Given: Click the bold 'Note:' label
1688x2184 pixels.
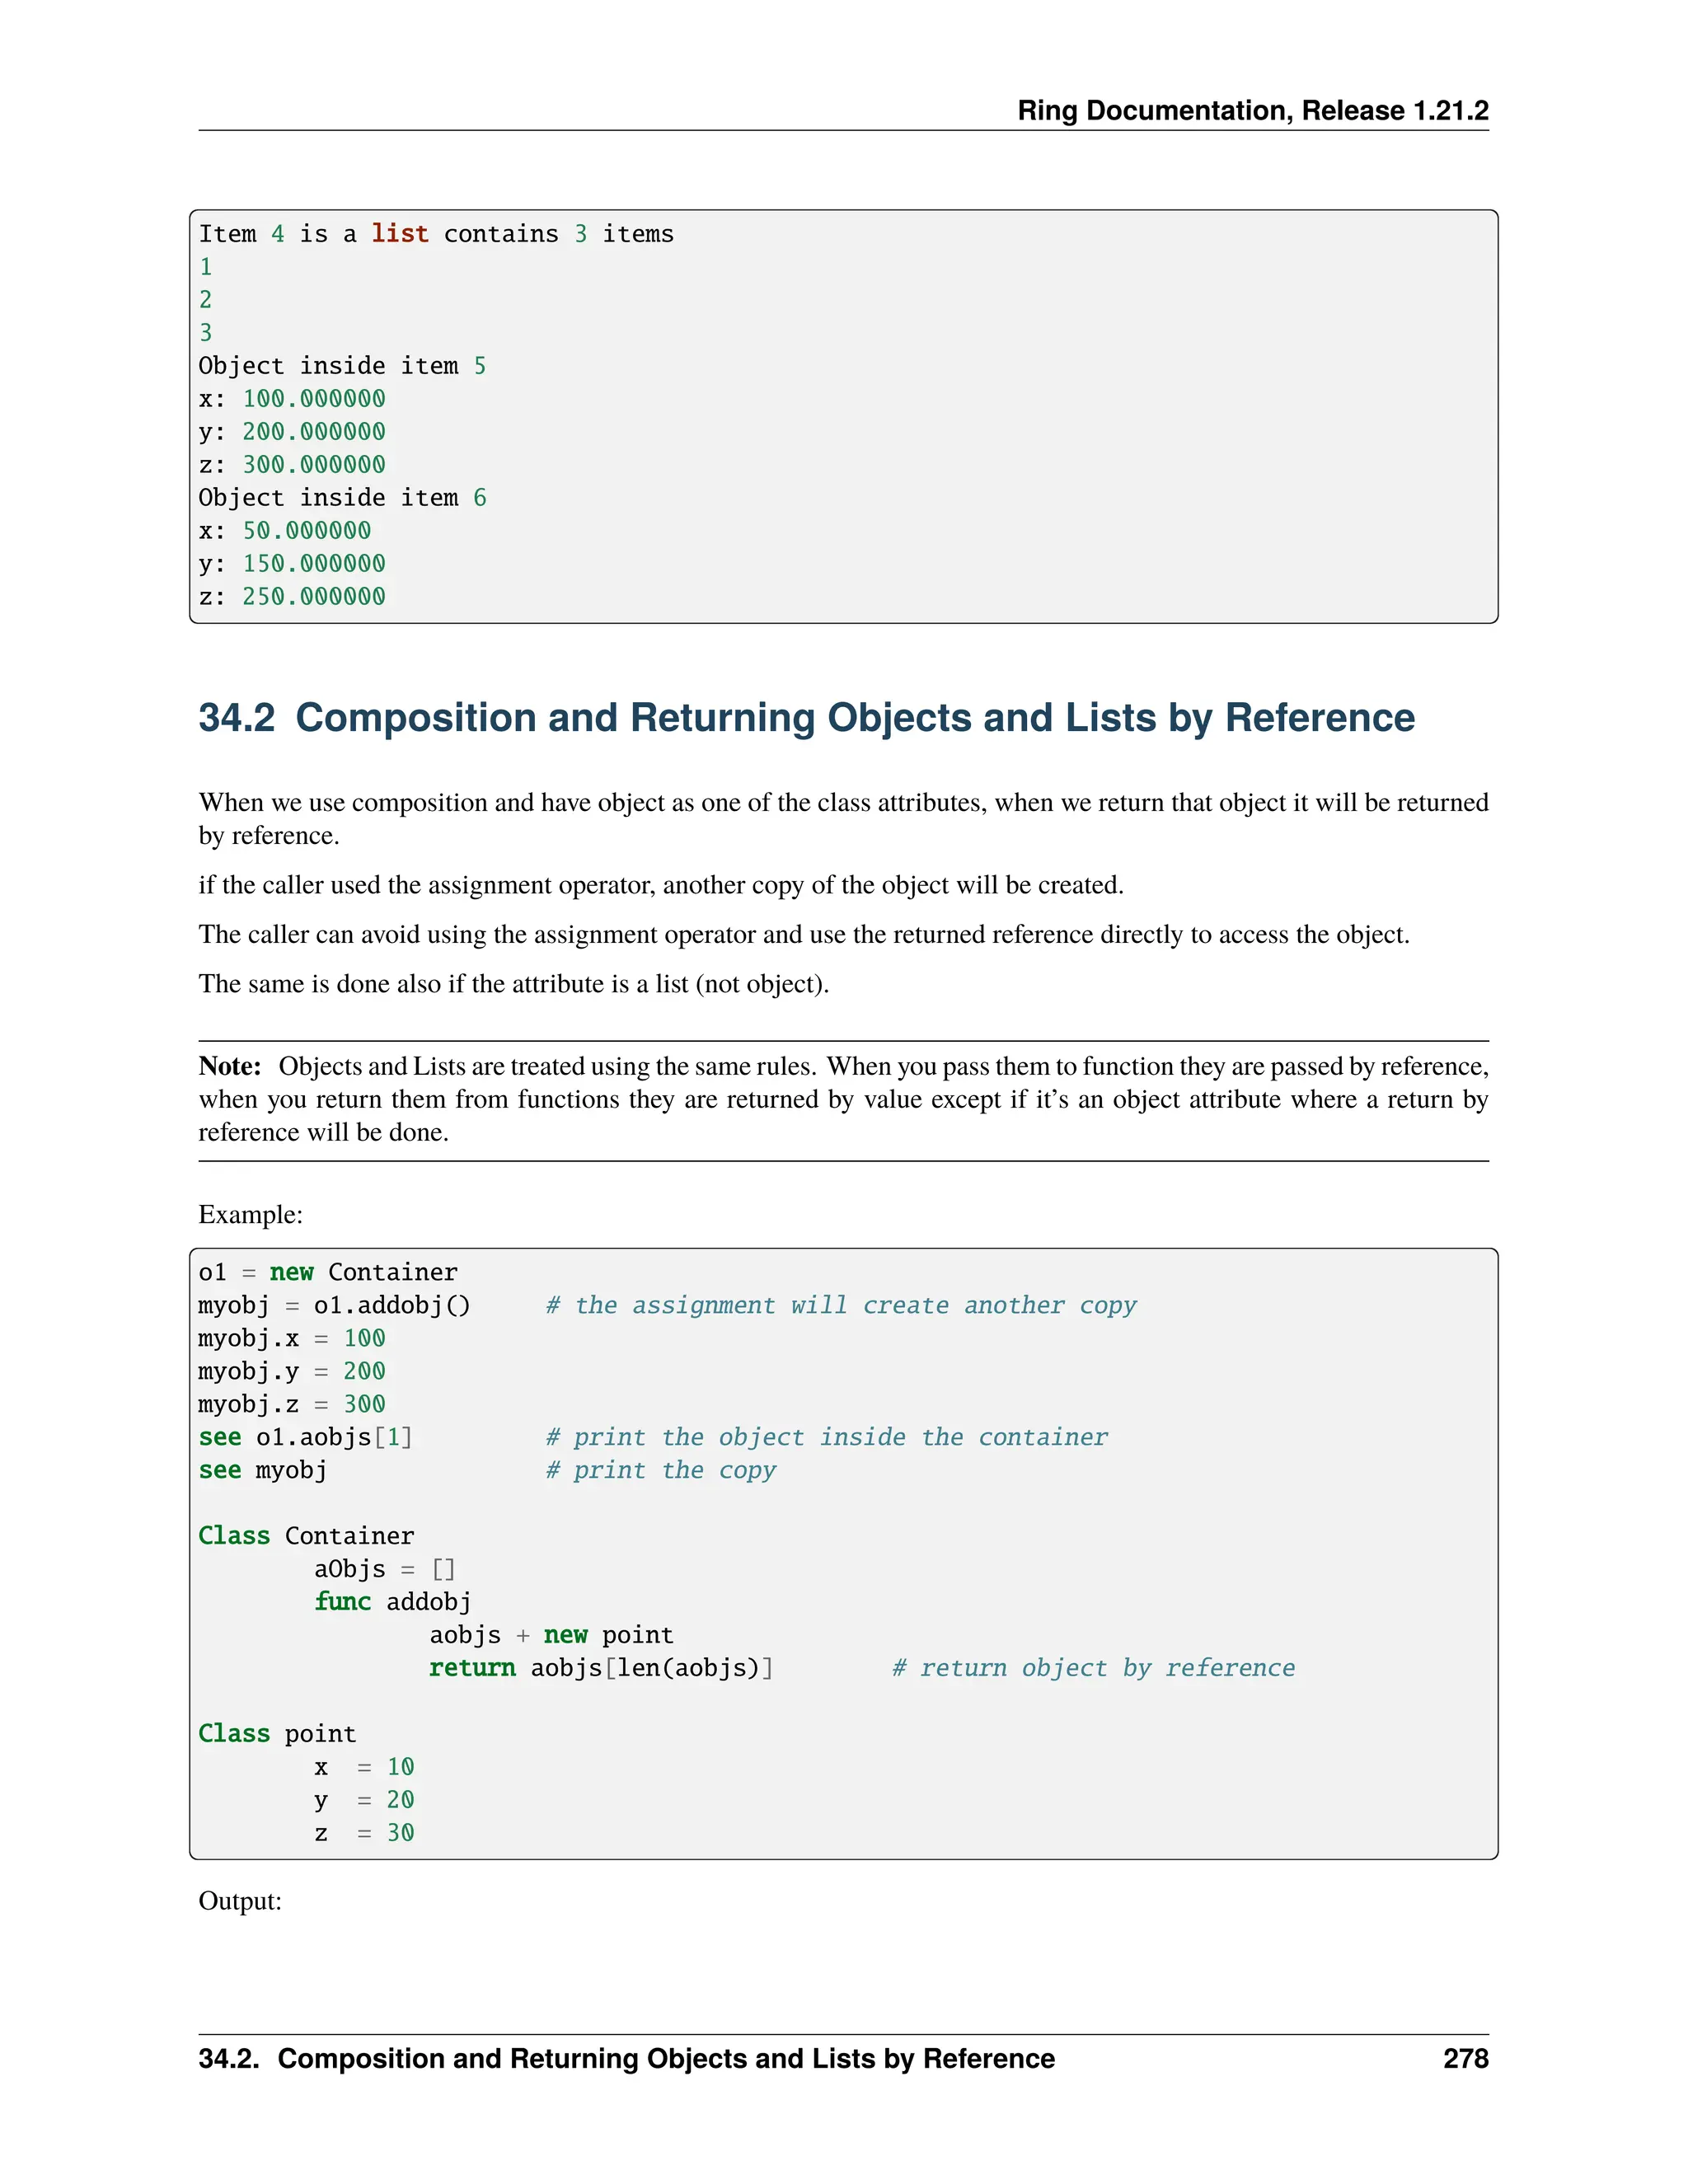Looking at the screenshot, I should coord(230,1066).
